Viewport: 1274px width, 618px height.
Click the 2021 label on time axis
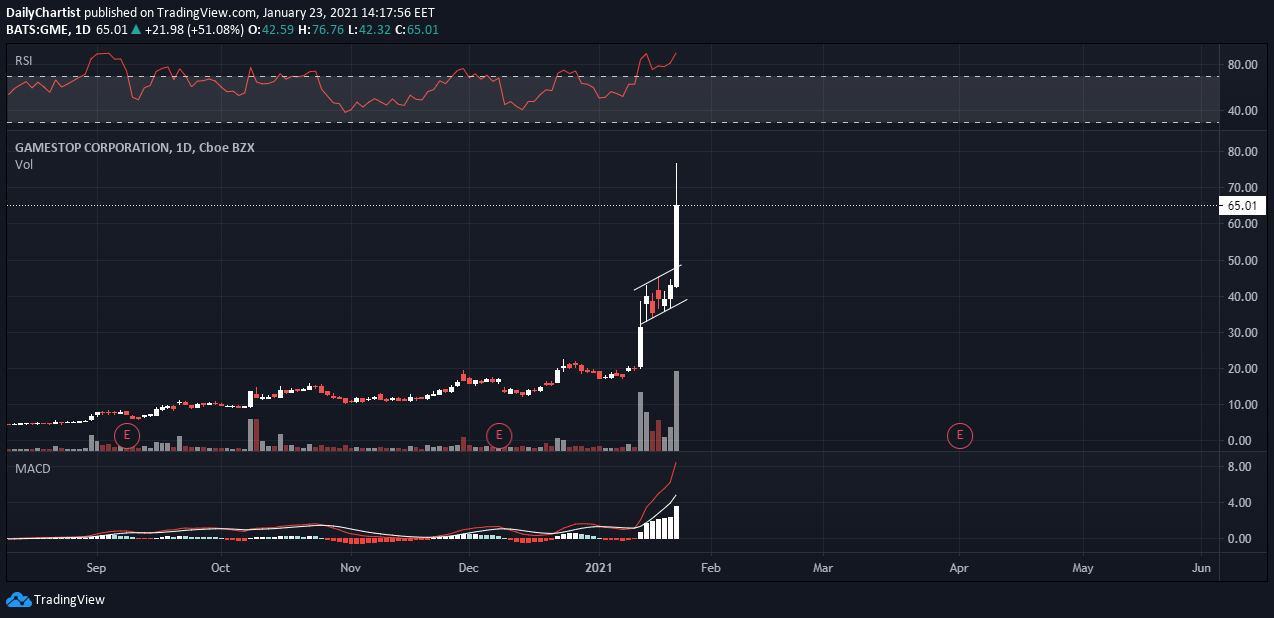click(600, 568)
